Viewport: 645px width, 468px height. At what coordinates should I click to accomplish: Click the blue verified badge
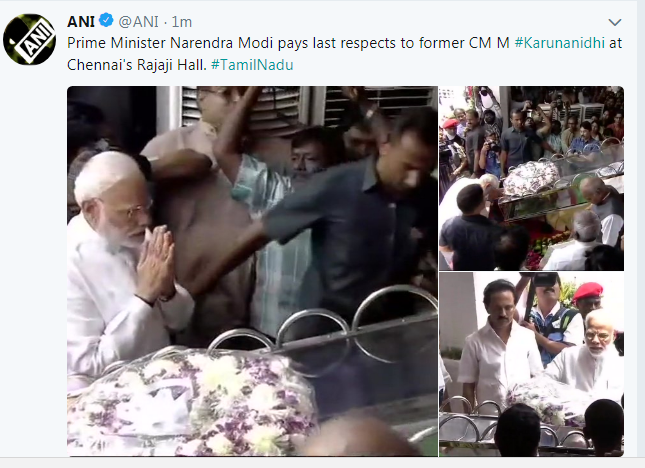tap(107, 20)
